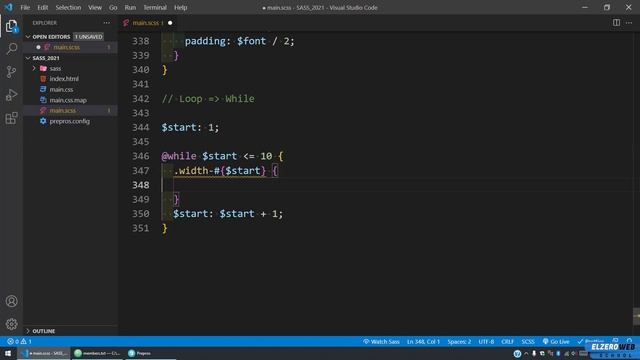
Task: Click the 1 UNSAVED badge
Action: pyautogui.click(x=88, y=37)
